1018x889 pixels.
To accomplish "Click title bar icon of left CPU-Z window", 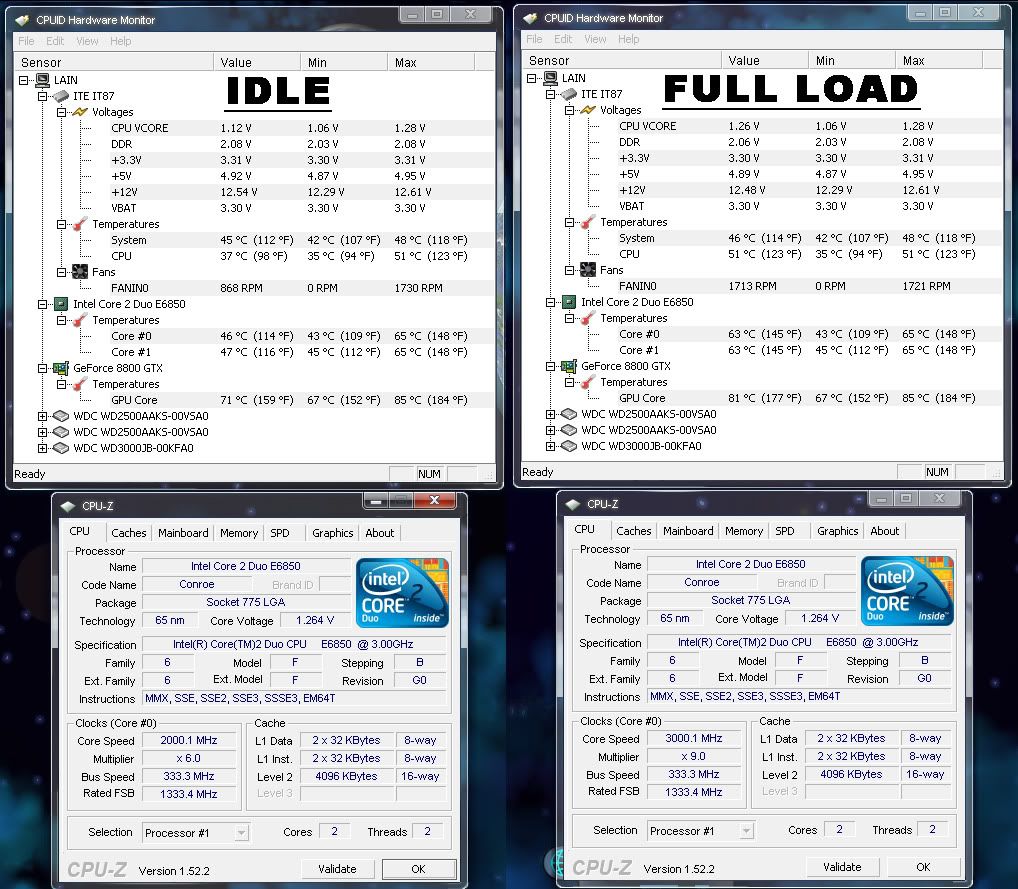I will tap(68, 506).
